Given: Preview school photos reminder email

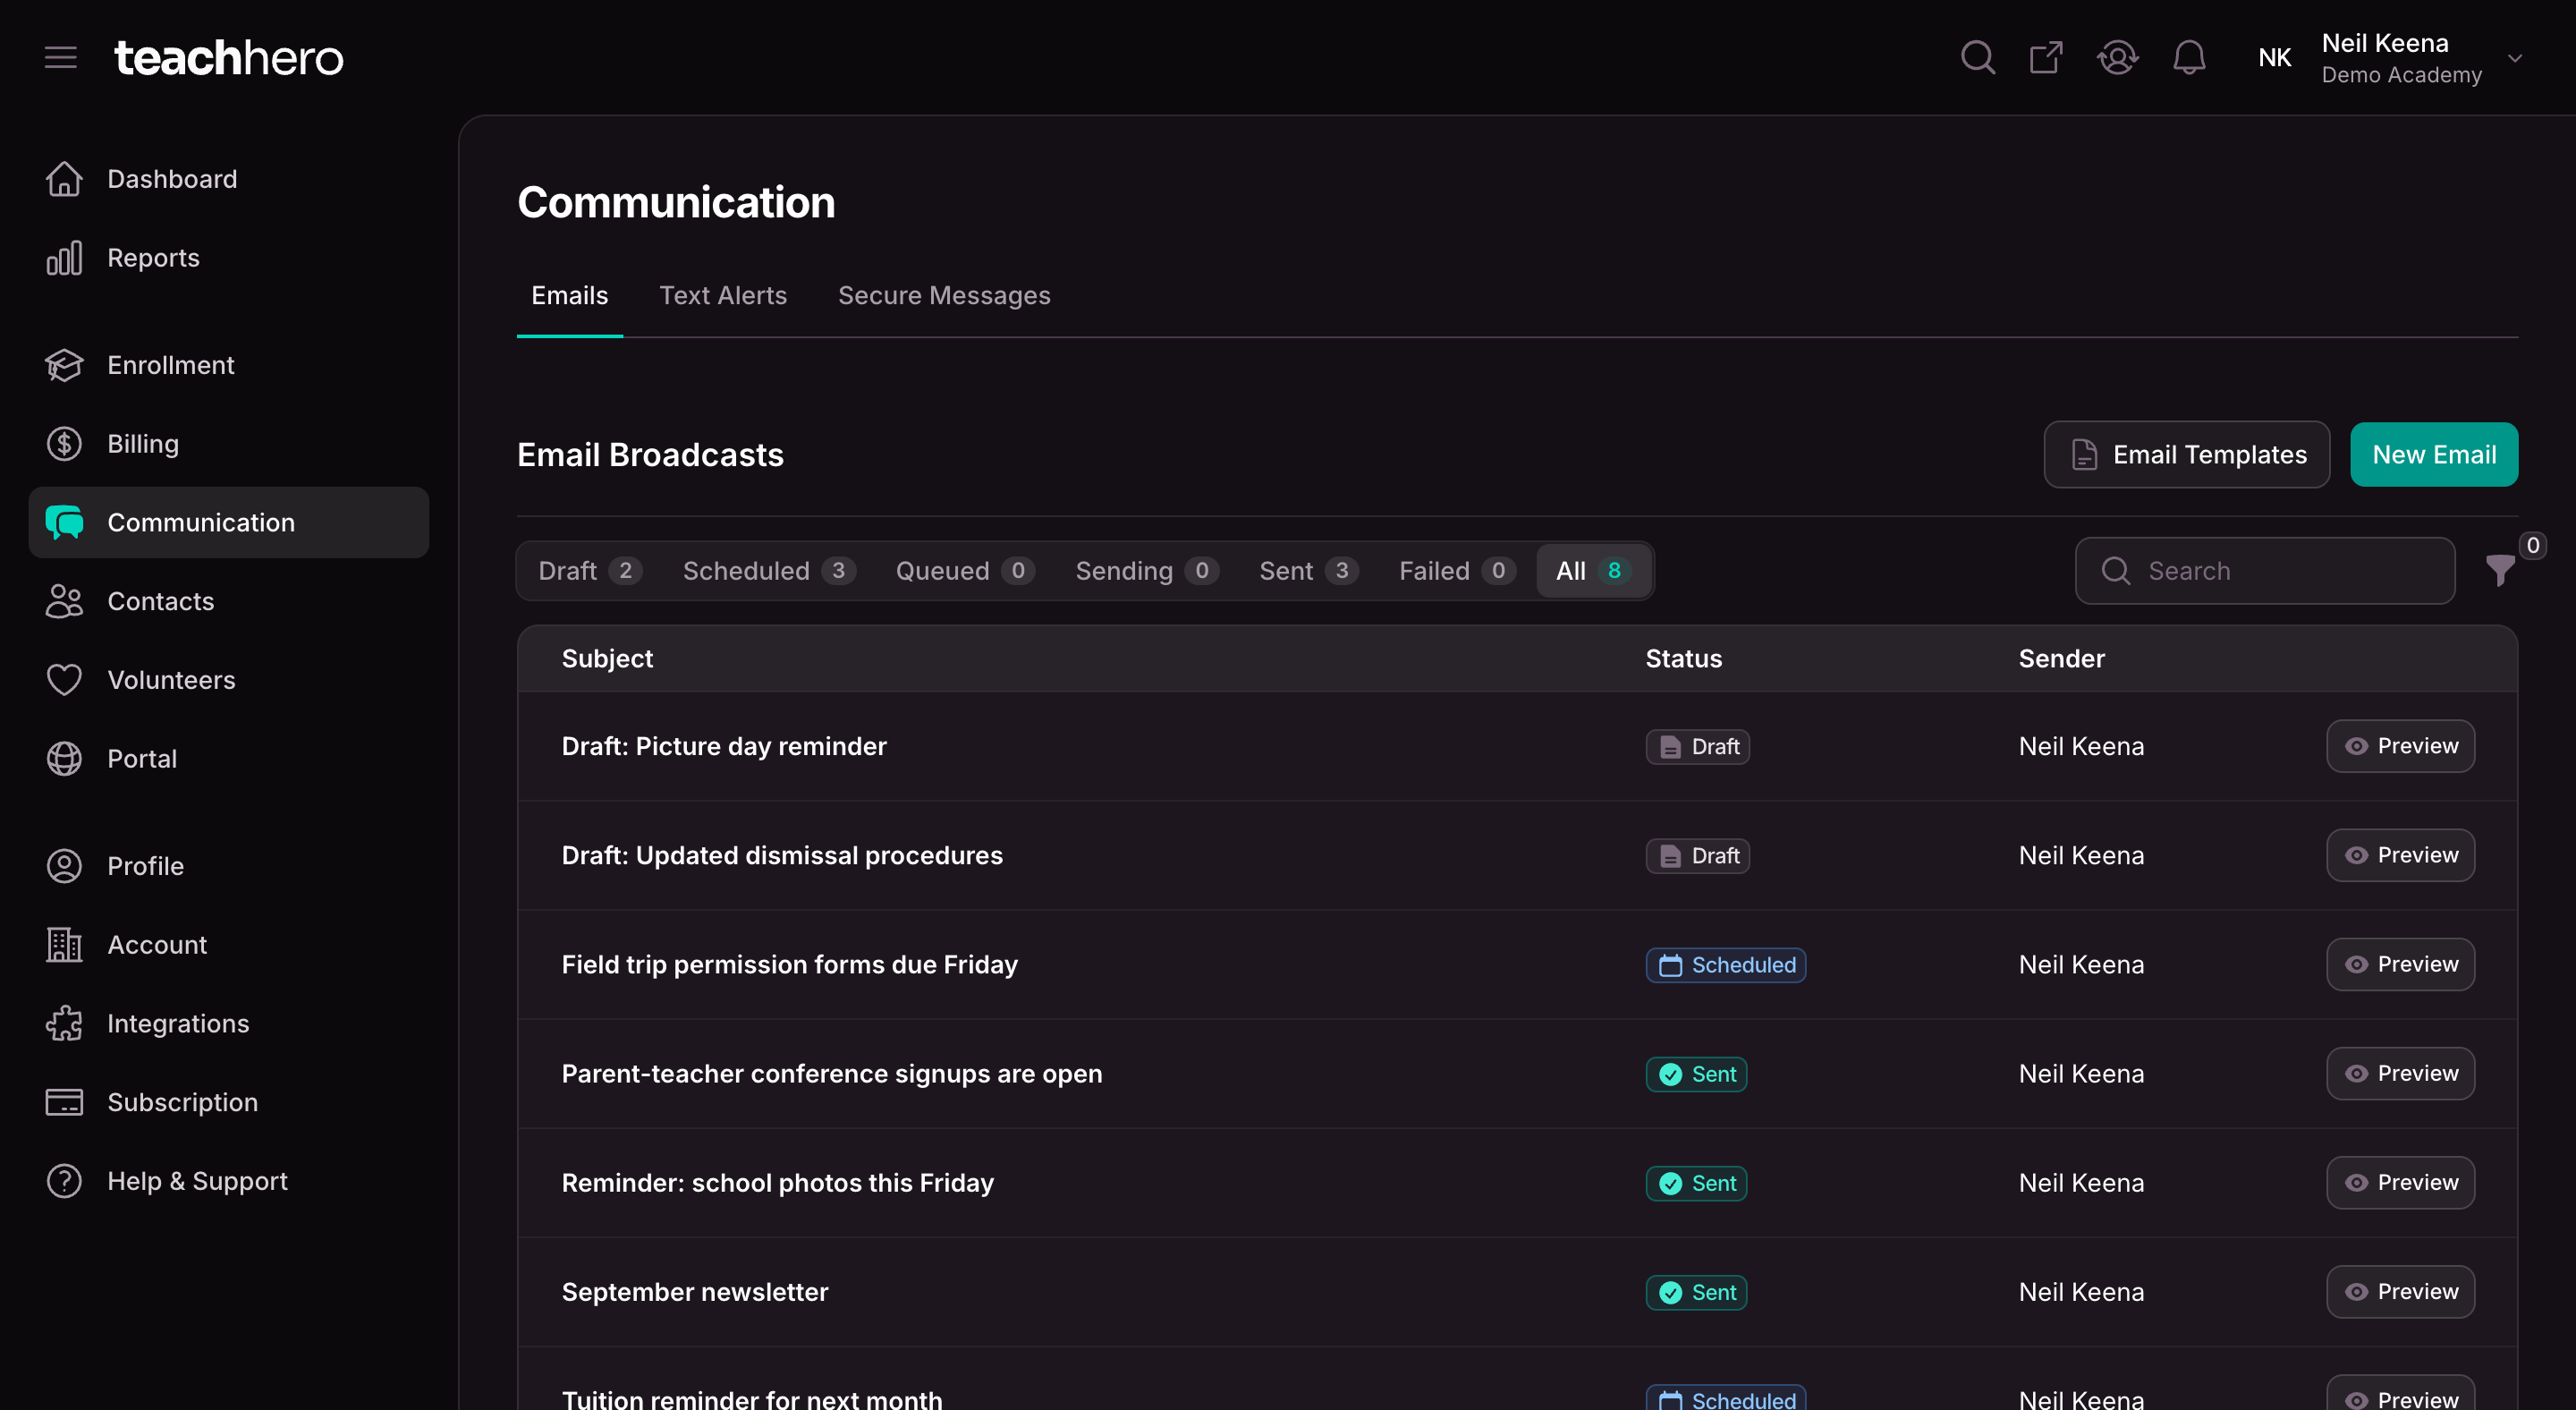Looking at the screenshot, I should pos(2400,1182).
